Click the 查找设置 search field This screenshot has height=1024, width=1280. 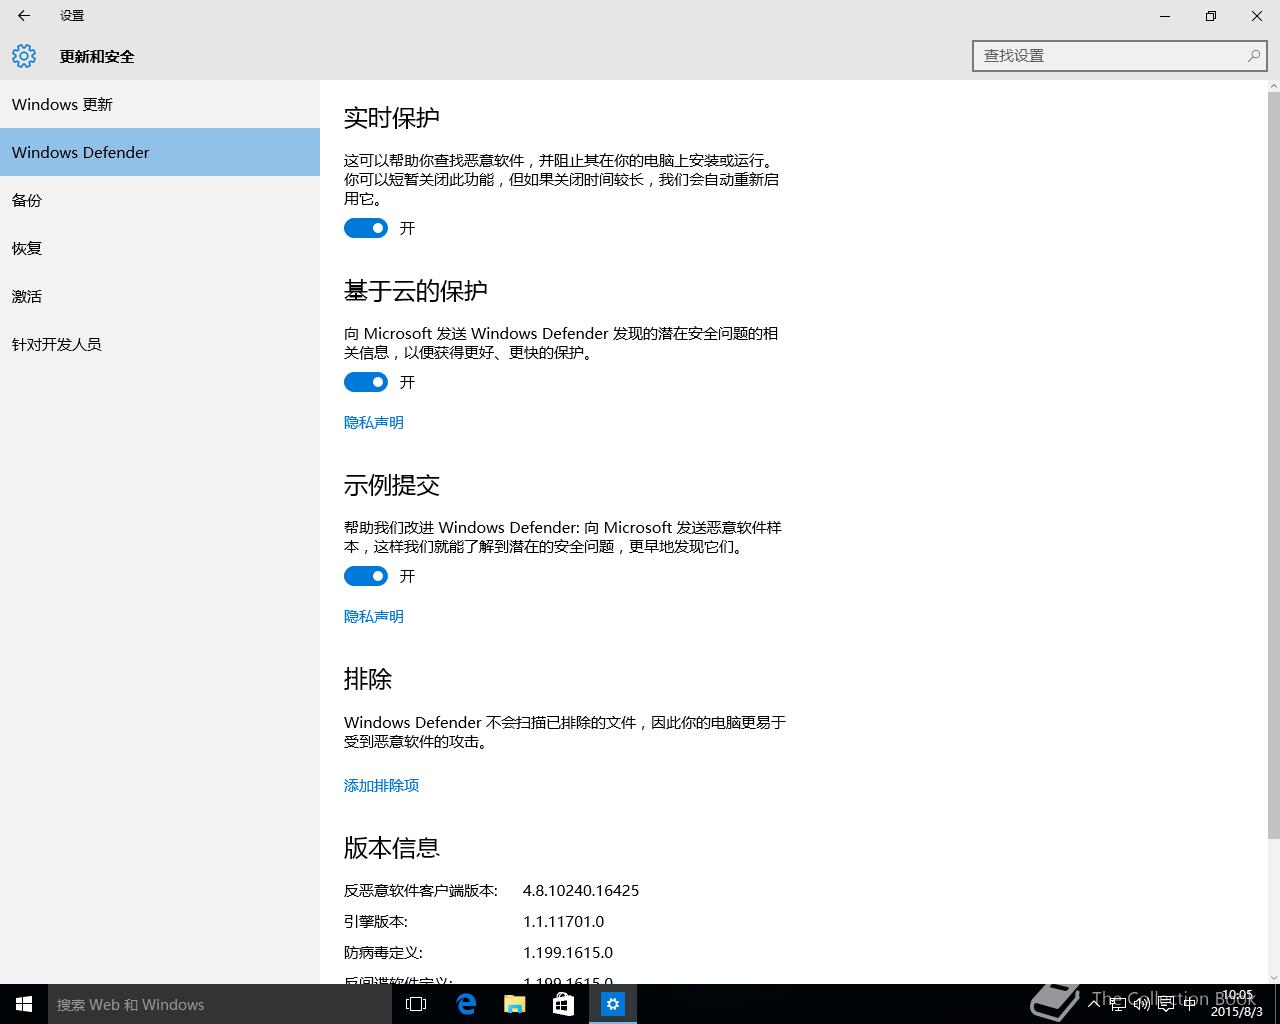(x=1119, y=56)
